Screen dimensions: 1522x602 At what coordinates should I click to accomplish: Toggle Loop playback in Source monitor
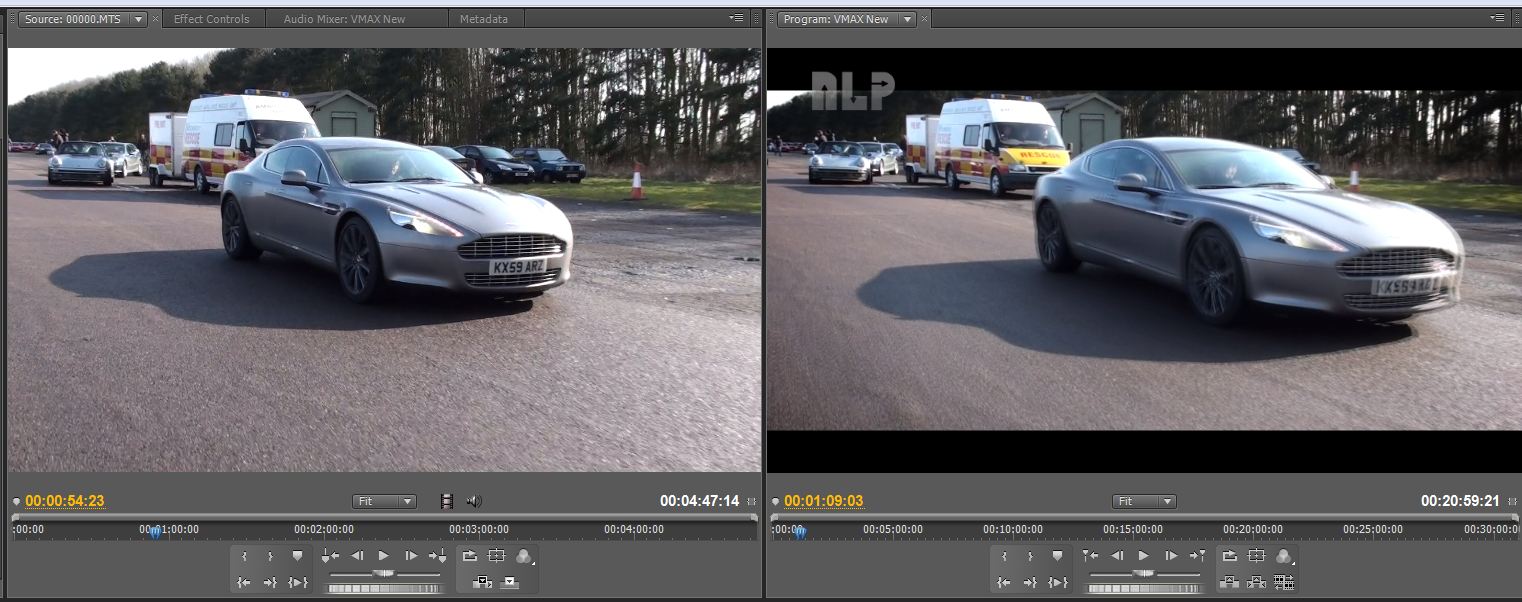tap(469, 556)
